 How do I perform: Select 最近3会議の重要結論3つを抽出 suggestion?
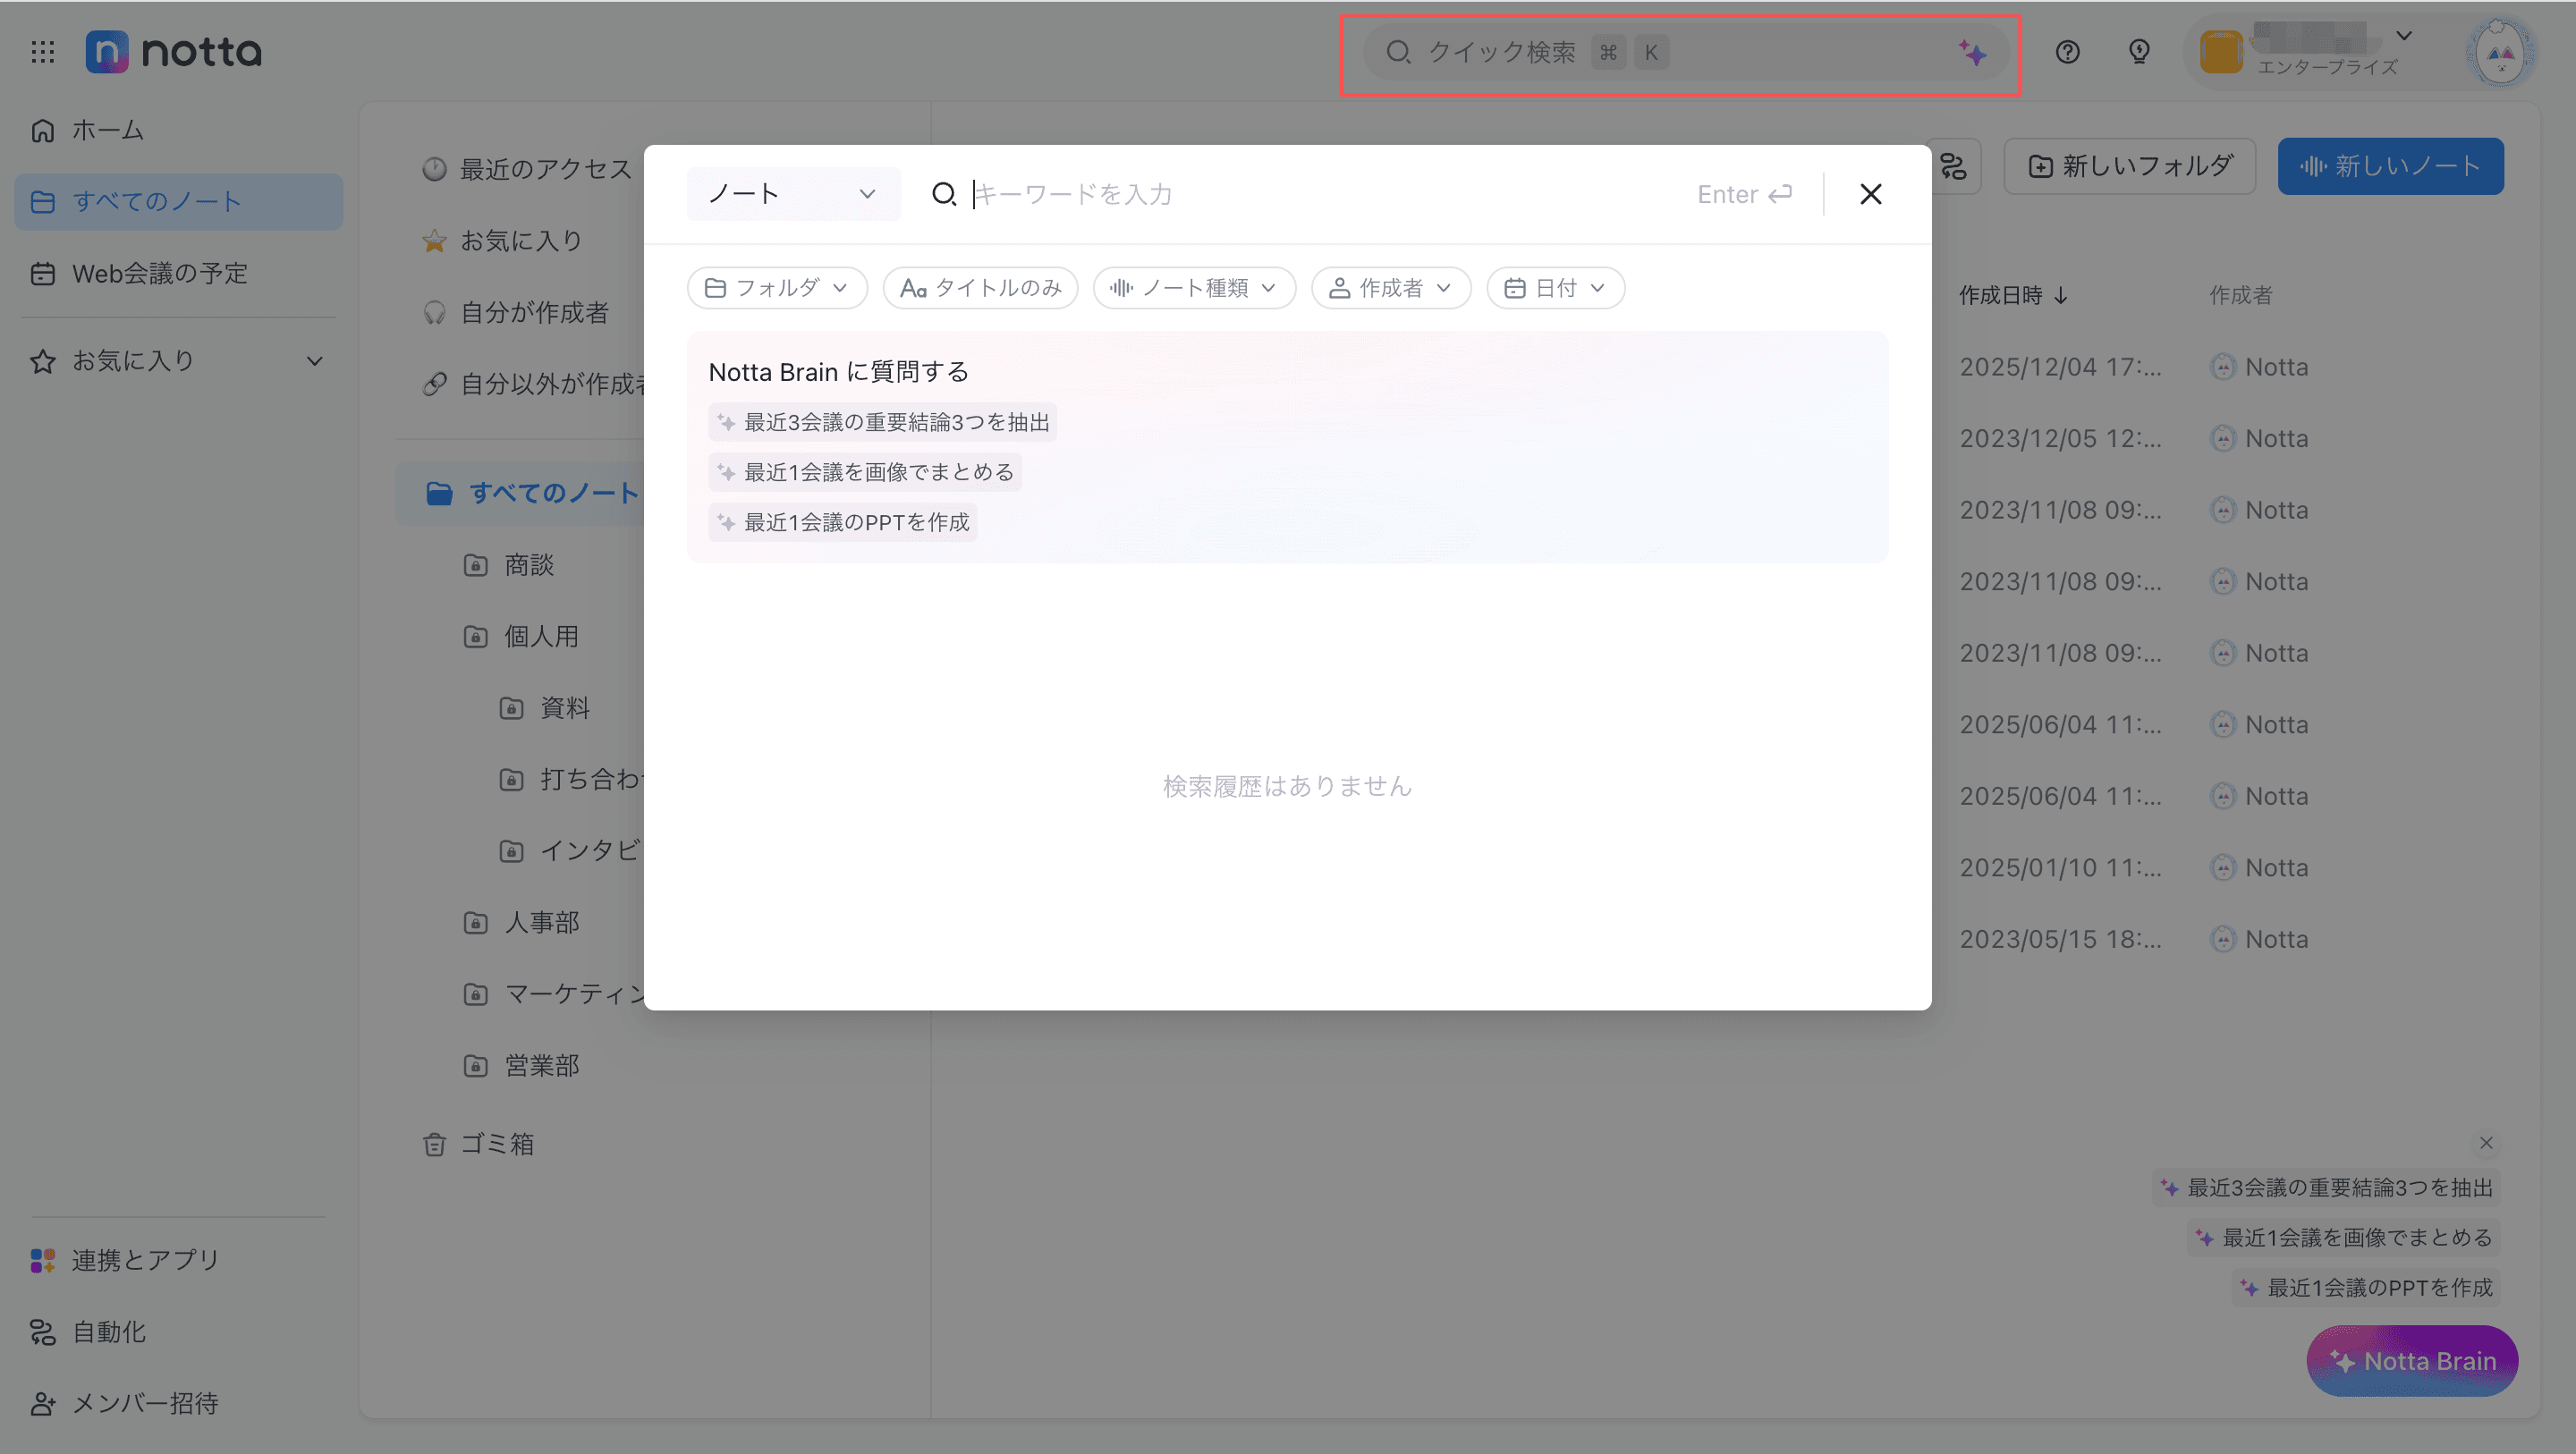coord(883,422)
